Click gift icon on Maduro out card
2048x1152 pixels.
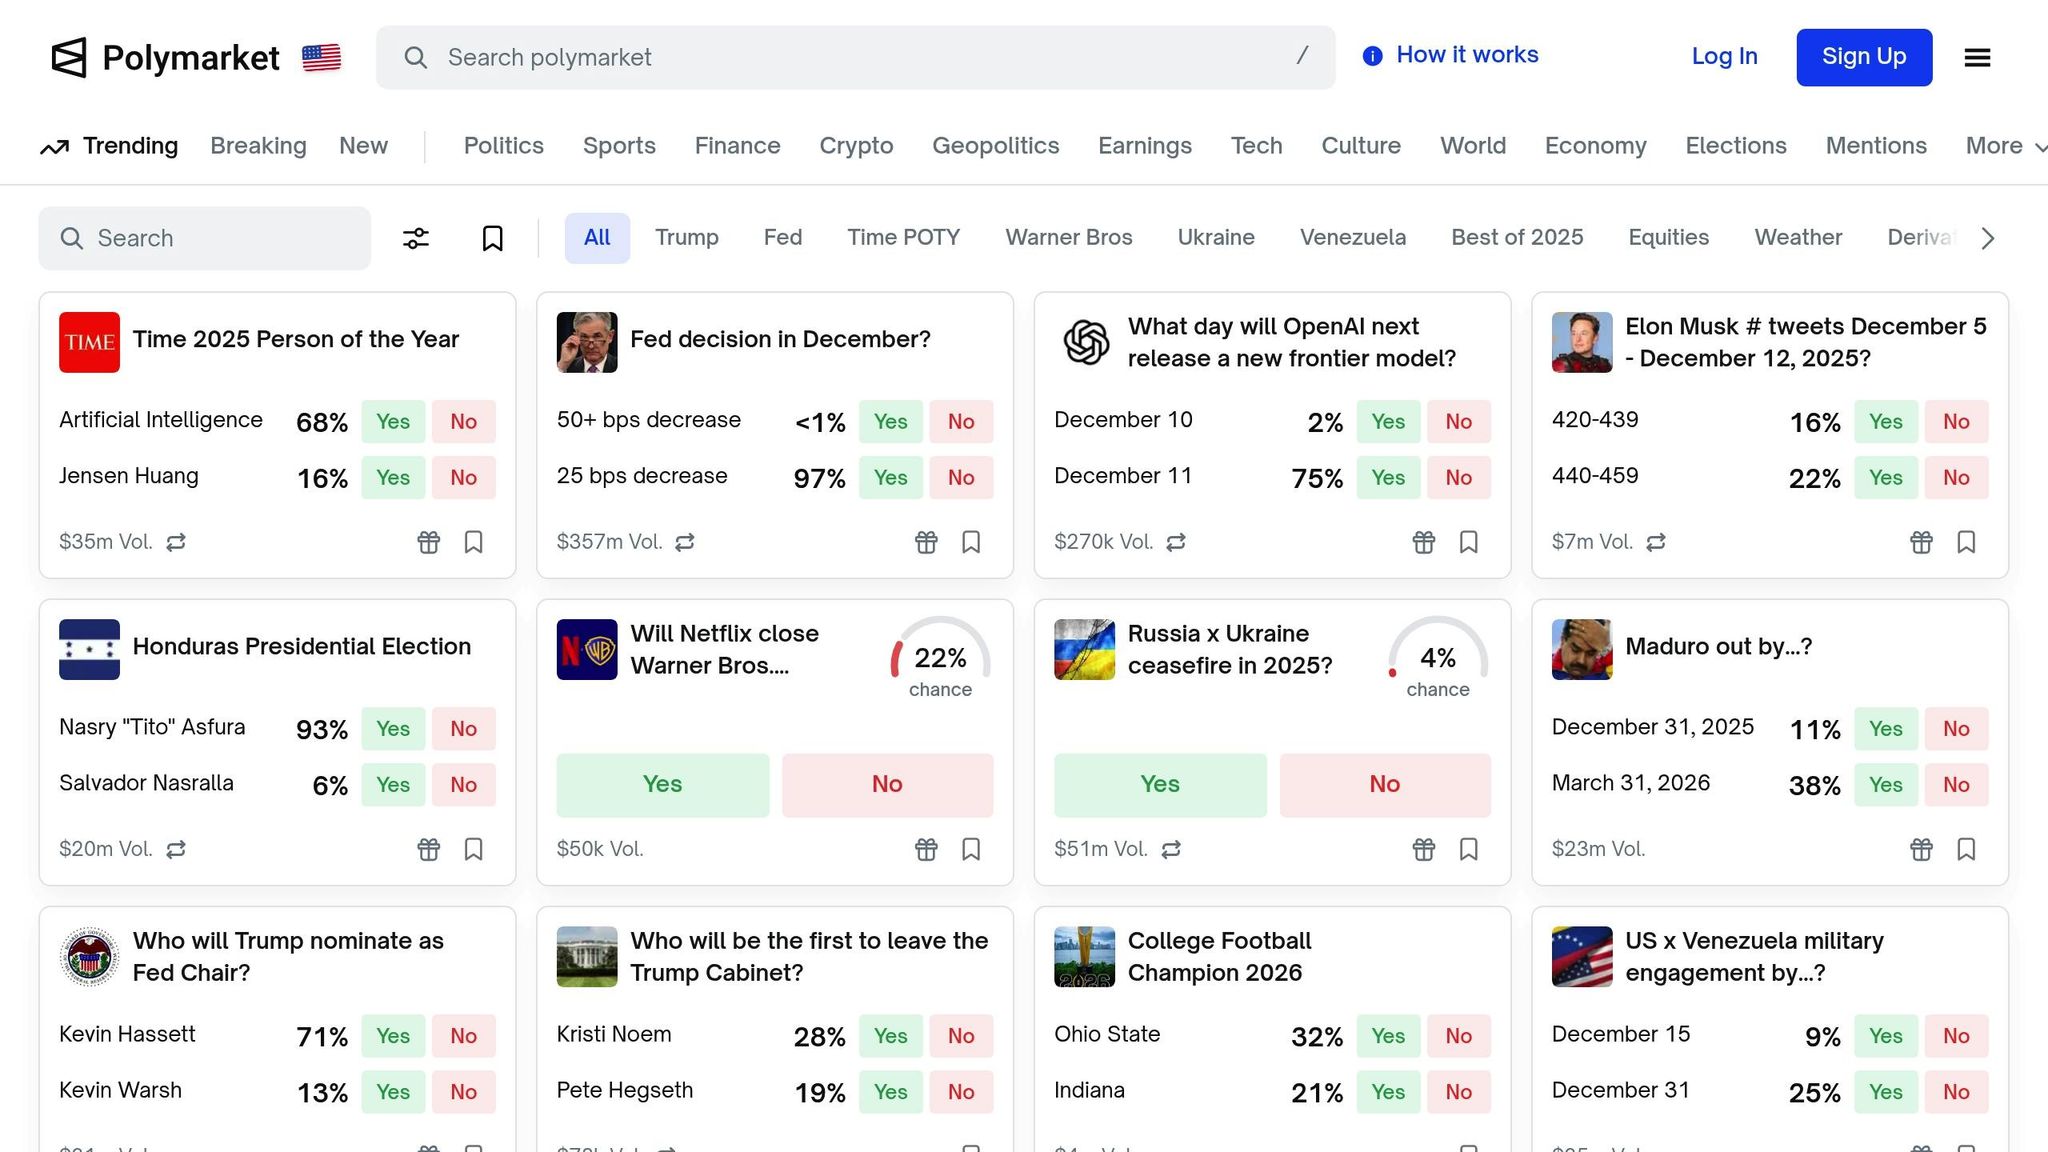(x=1921, y=849)
